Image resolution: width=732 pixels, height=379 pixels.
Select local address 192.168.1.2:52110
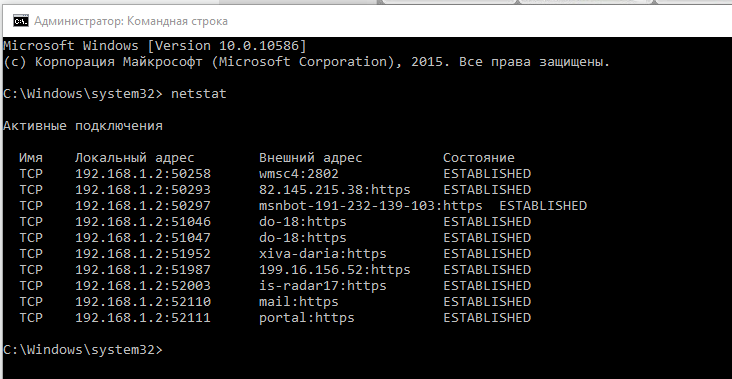[143, 302]
